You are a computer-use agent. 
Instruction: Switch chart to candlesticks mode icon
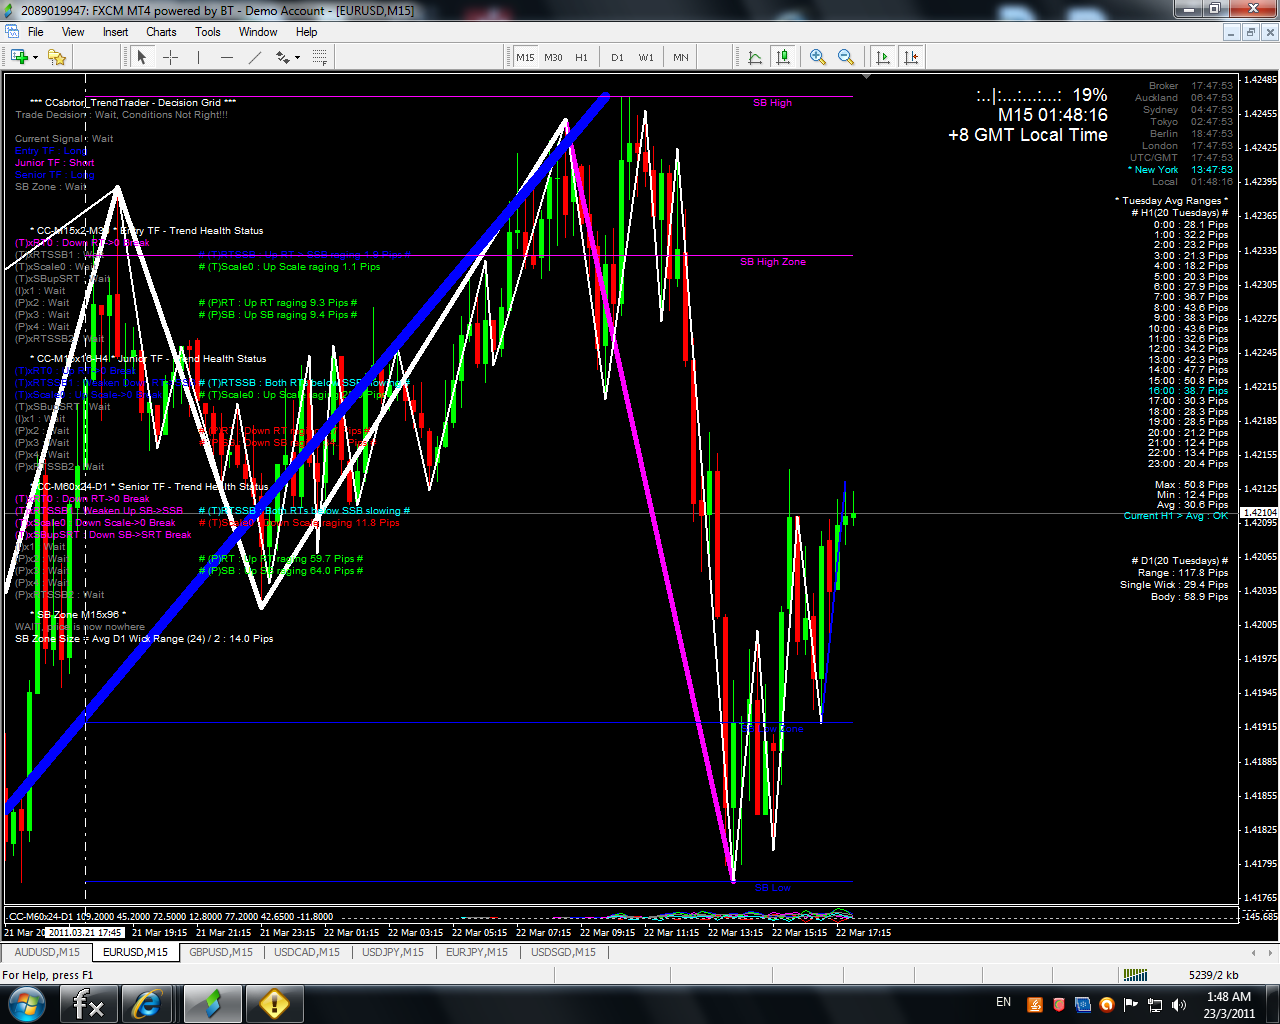[x=783, y=57]
